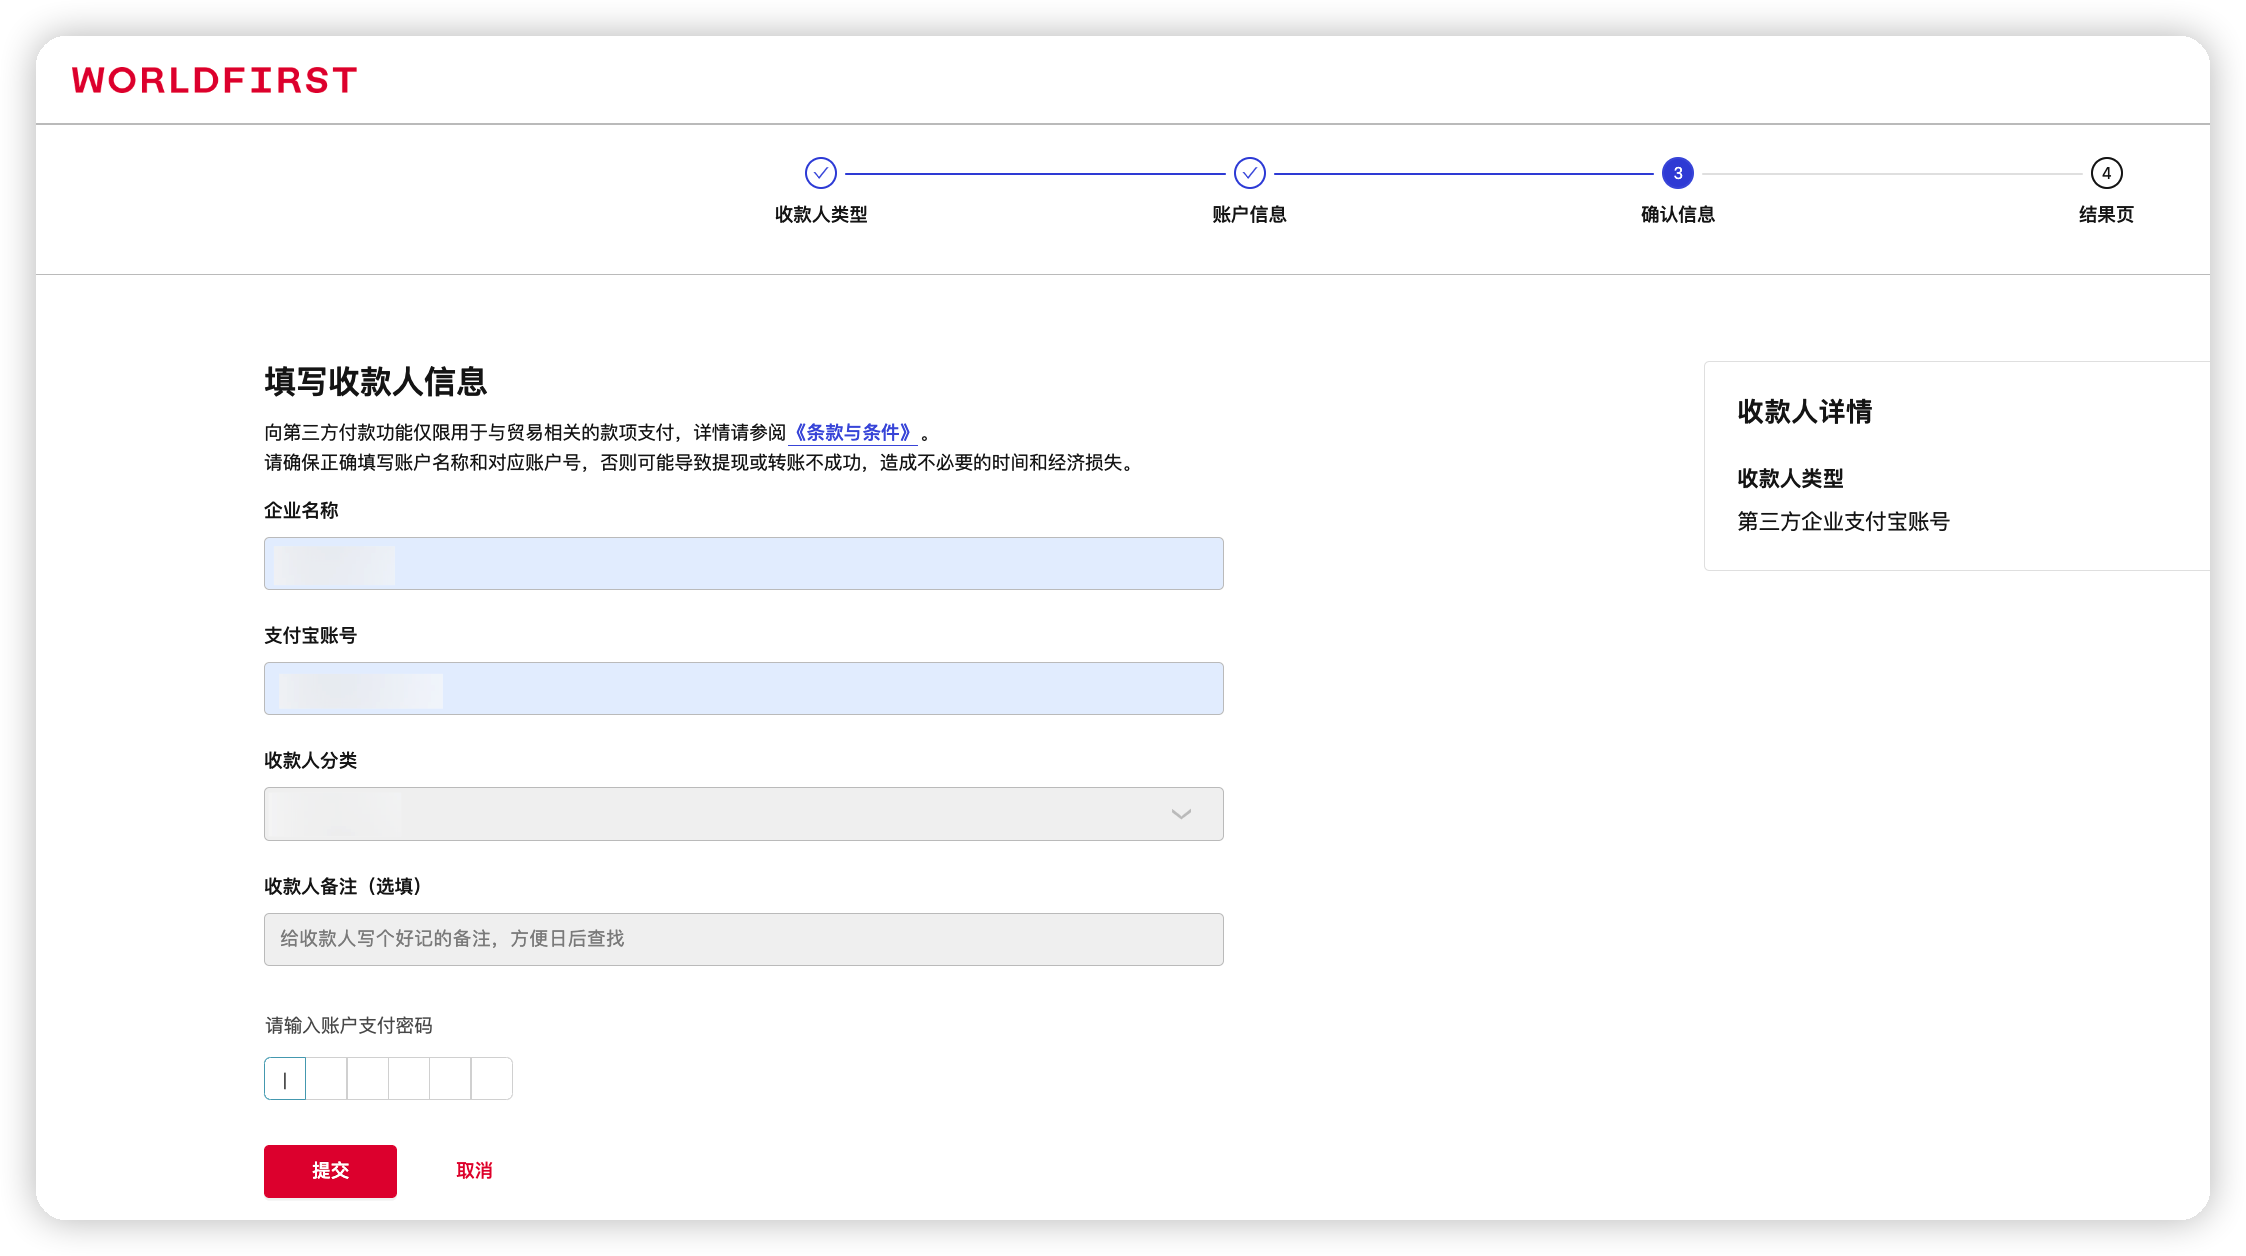Click the step 4 circle above 结果页
The width and height of the screenshot is (2246, 1256).
(x=2106, y=173)
